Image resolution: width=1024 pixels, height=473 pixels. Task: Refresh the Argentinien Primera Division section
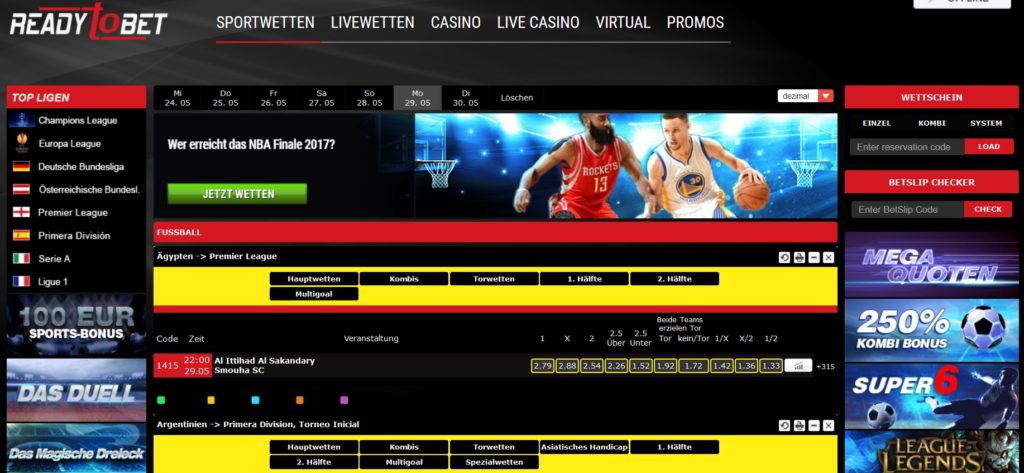click(784, 425)
